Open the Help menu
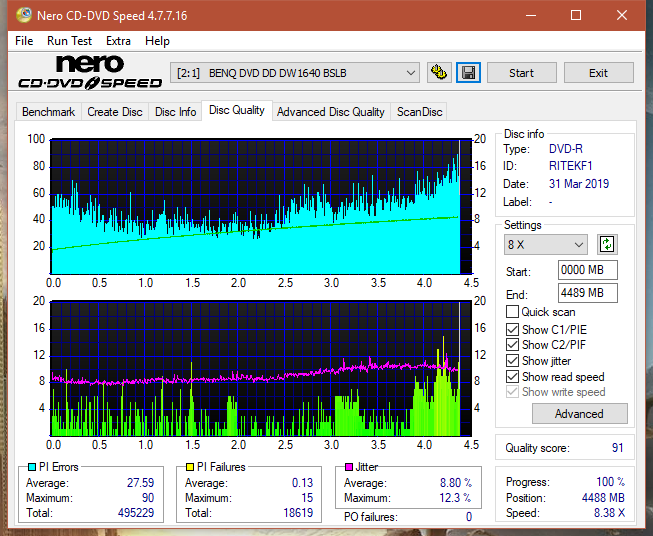This screenshot has height=536, width=653. tap(157, 41)
